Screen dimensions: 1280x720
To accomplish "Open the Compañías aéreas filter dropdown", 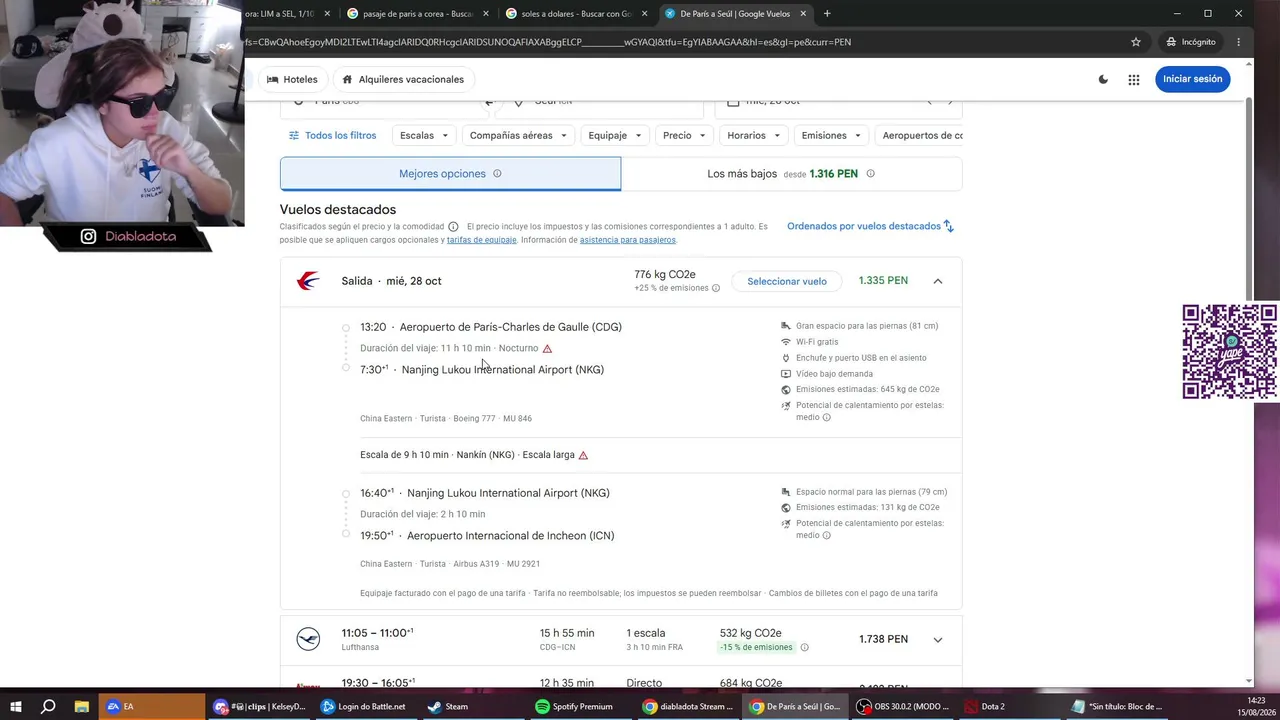I will pyautogui.click(x=518, y=135).
